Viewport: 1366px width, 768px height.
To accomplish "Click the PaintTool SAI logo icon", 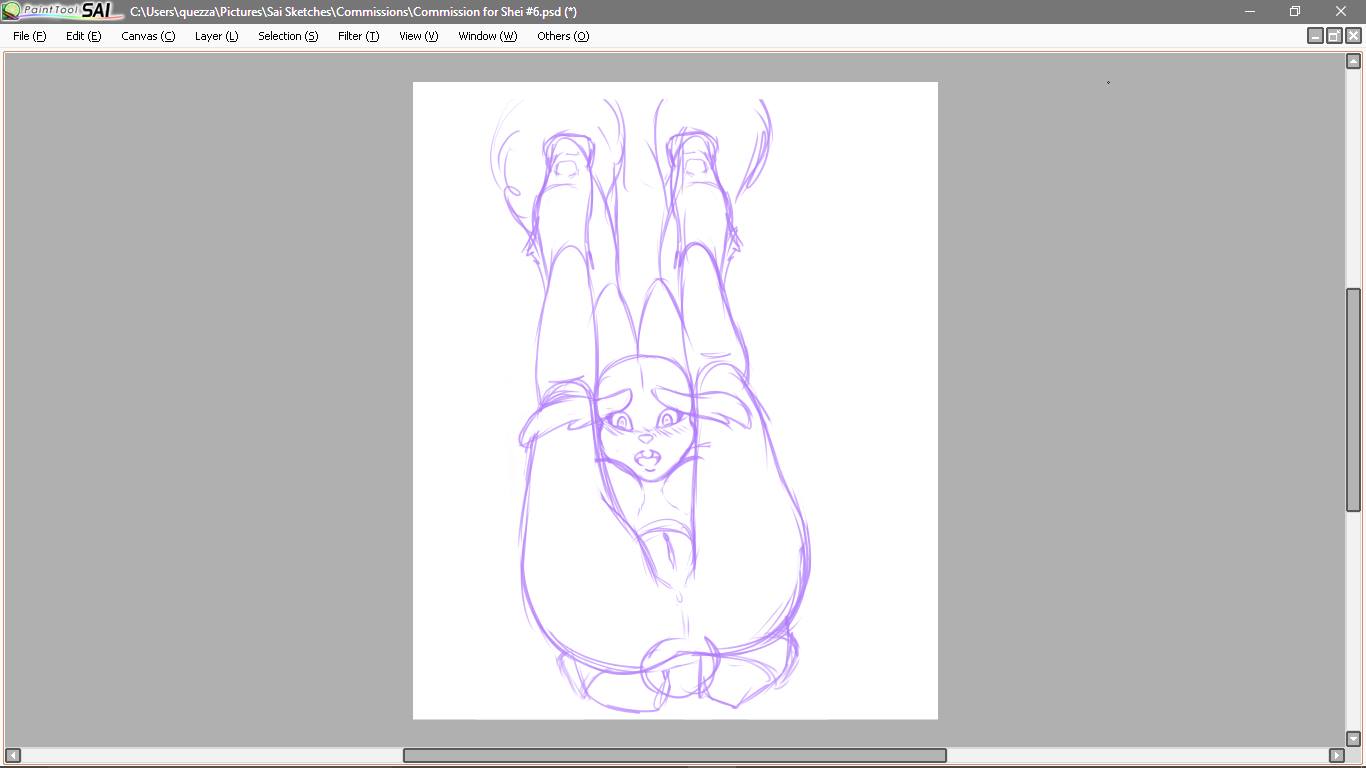I will [x=60, y=11].
